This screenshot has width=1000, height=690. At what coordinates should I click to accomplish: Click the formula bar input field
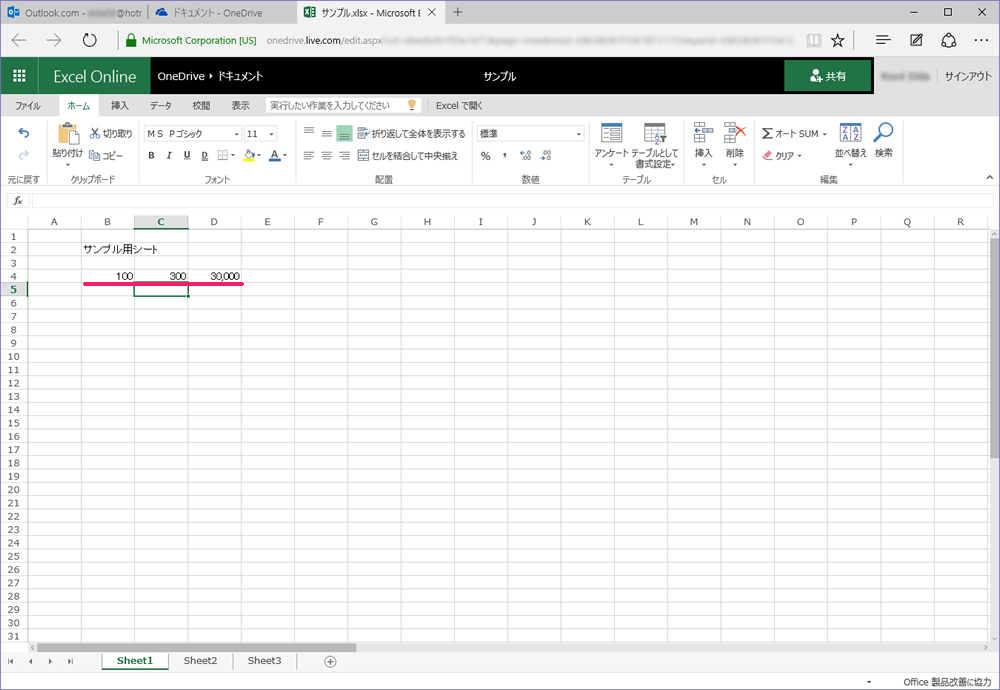[512, 200]
